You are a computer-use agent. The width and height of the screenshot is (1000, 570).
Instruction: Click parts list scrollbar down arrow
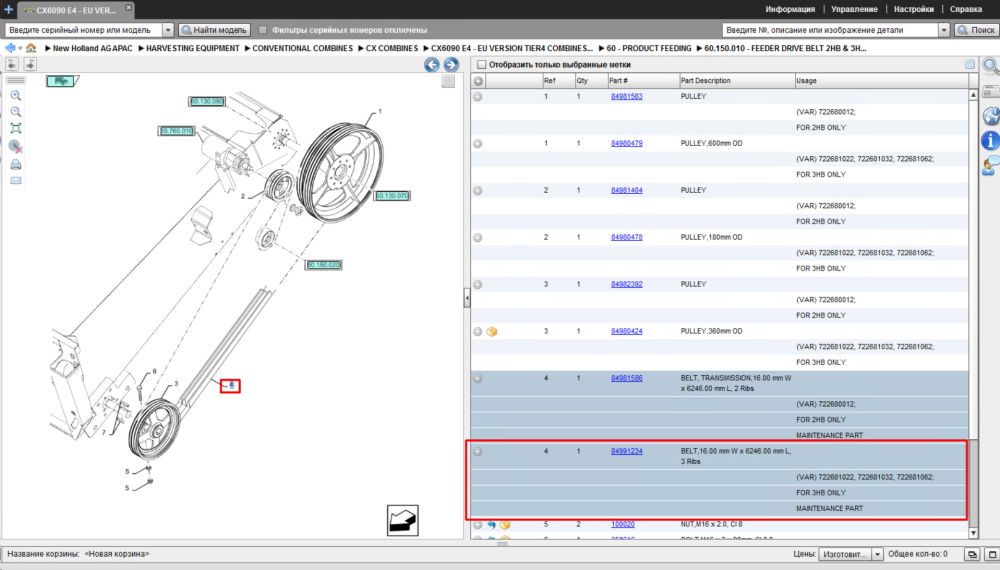973,533
